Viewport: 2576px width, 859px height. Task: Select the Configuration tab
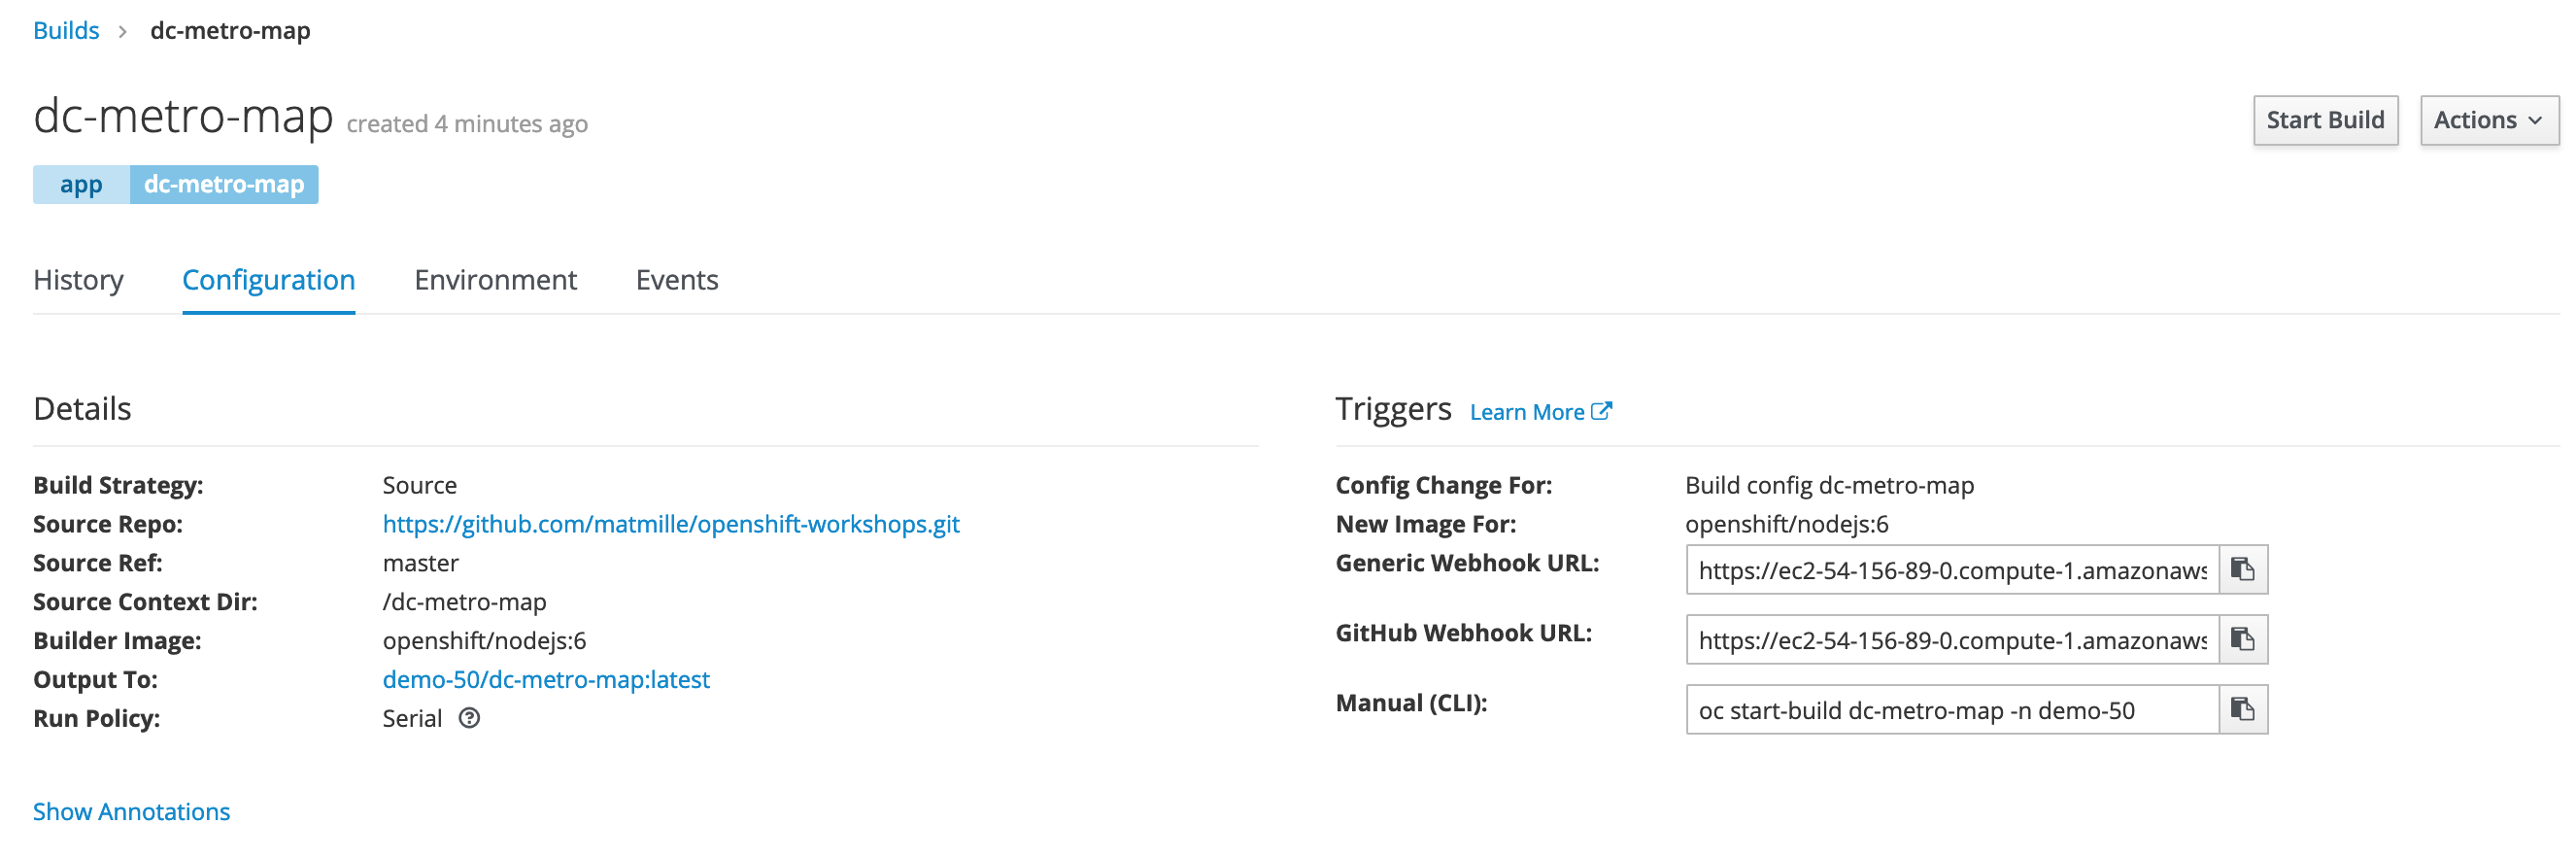(x=268, y=280)
